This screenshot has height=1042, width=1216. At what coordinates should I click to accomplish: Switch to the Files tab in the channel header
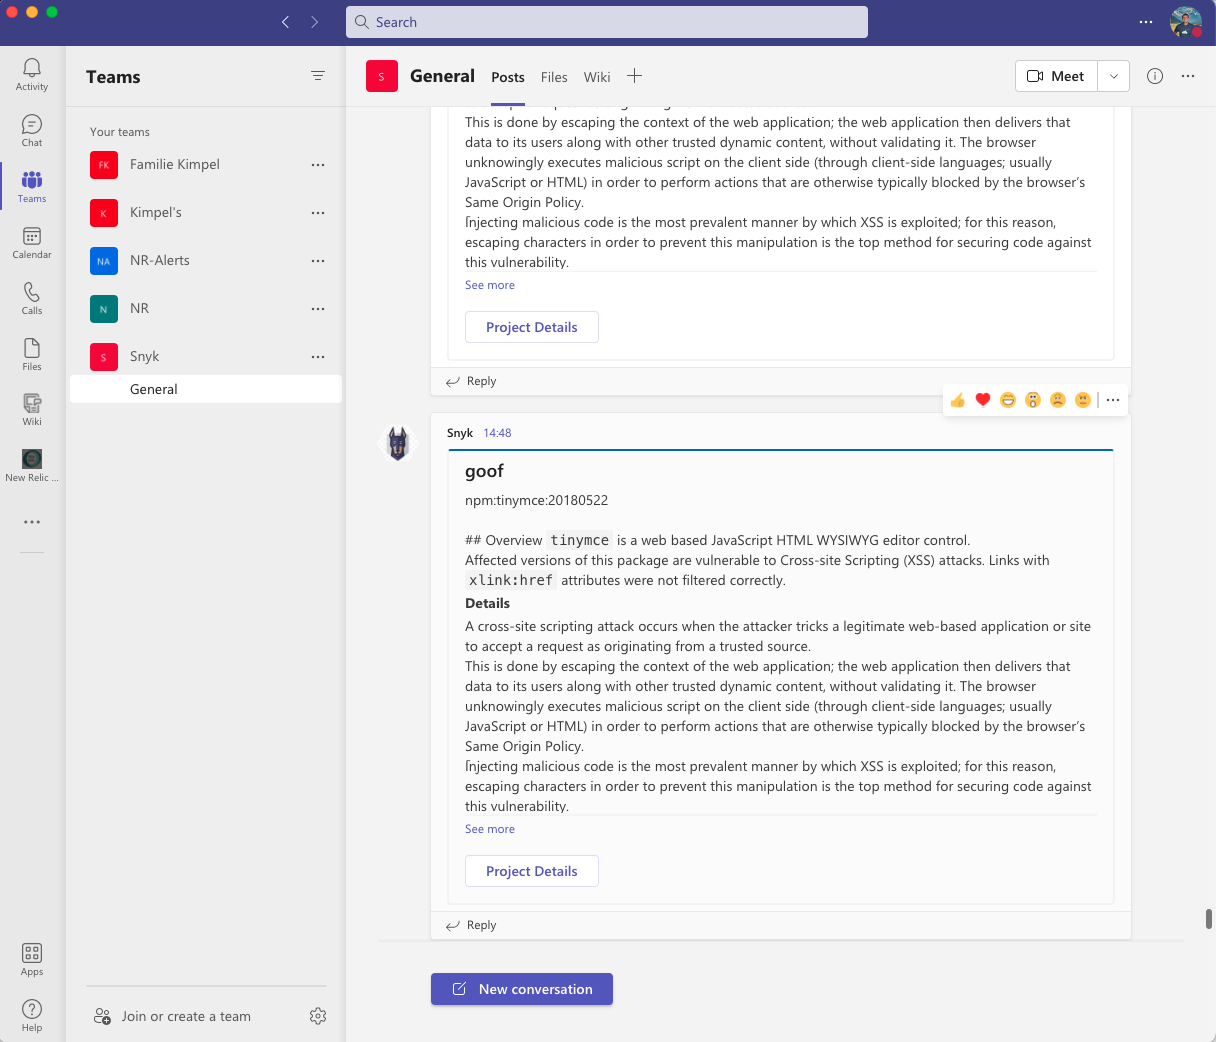click(554, 77)
